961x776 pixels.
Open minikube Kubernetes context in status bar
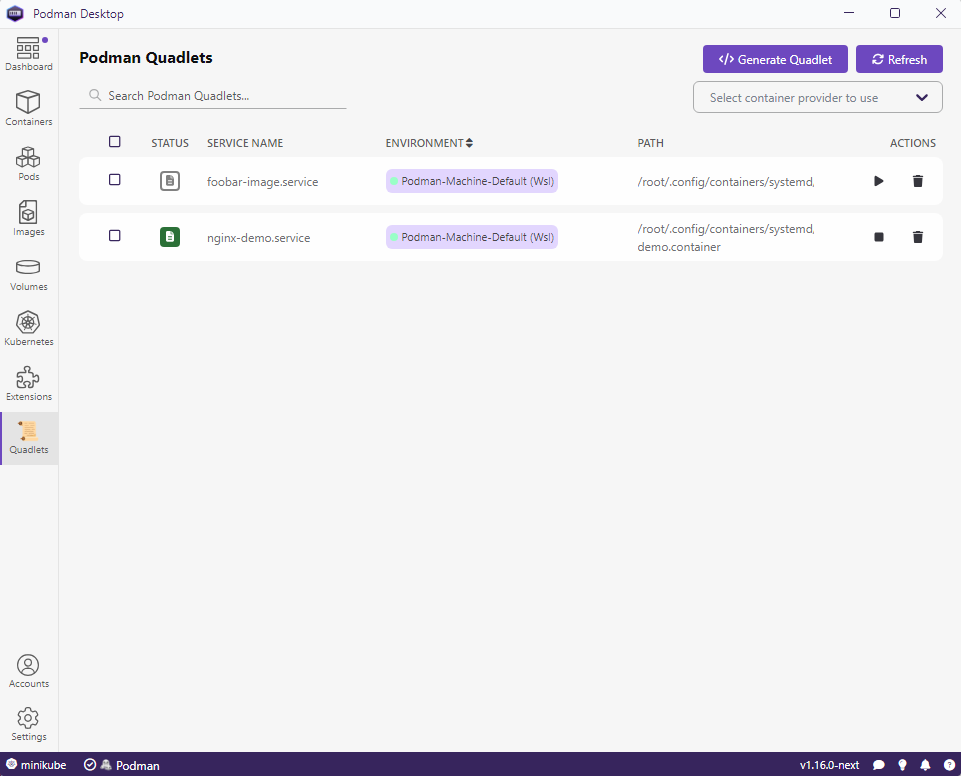[36, 765]
